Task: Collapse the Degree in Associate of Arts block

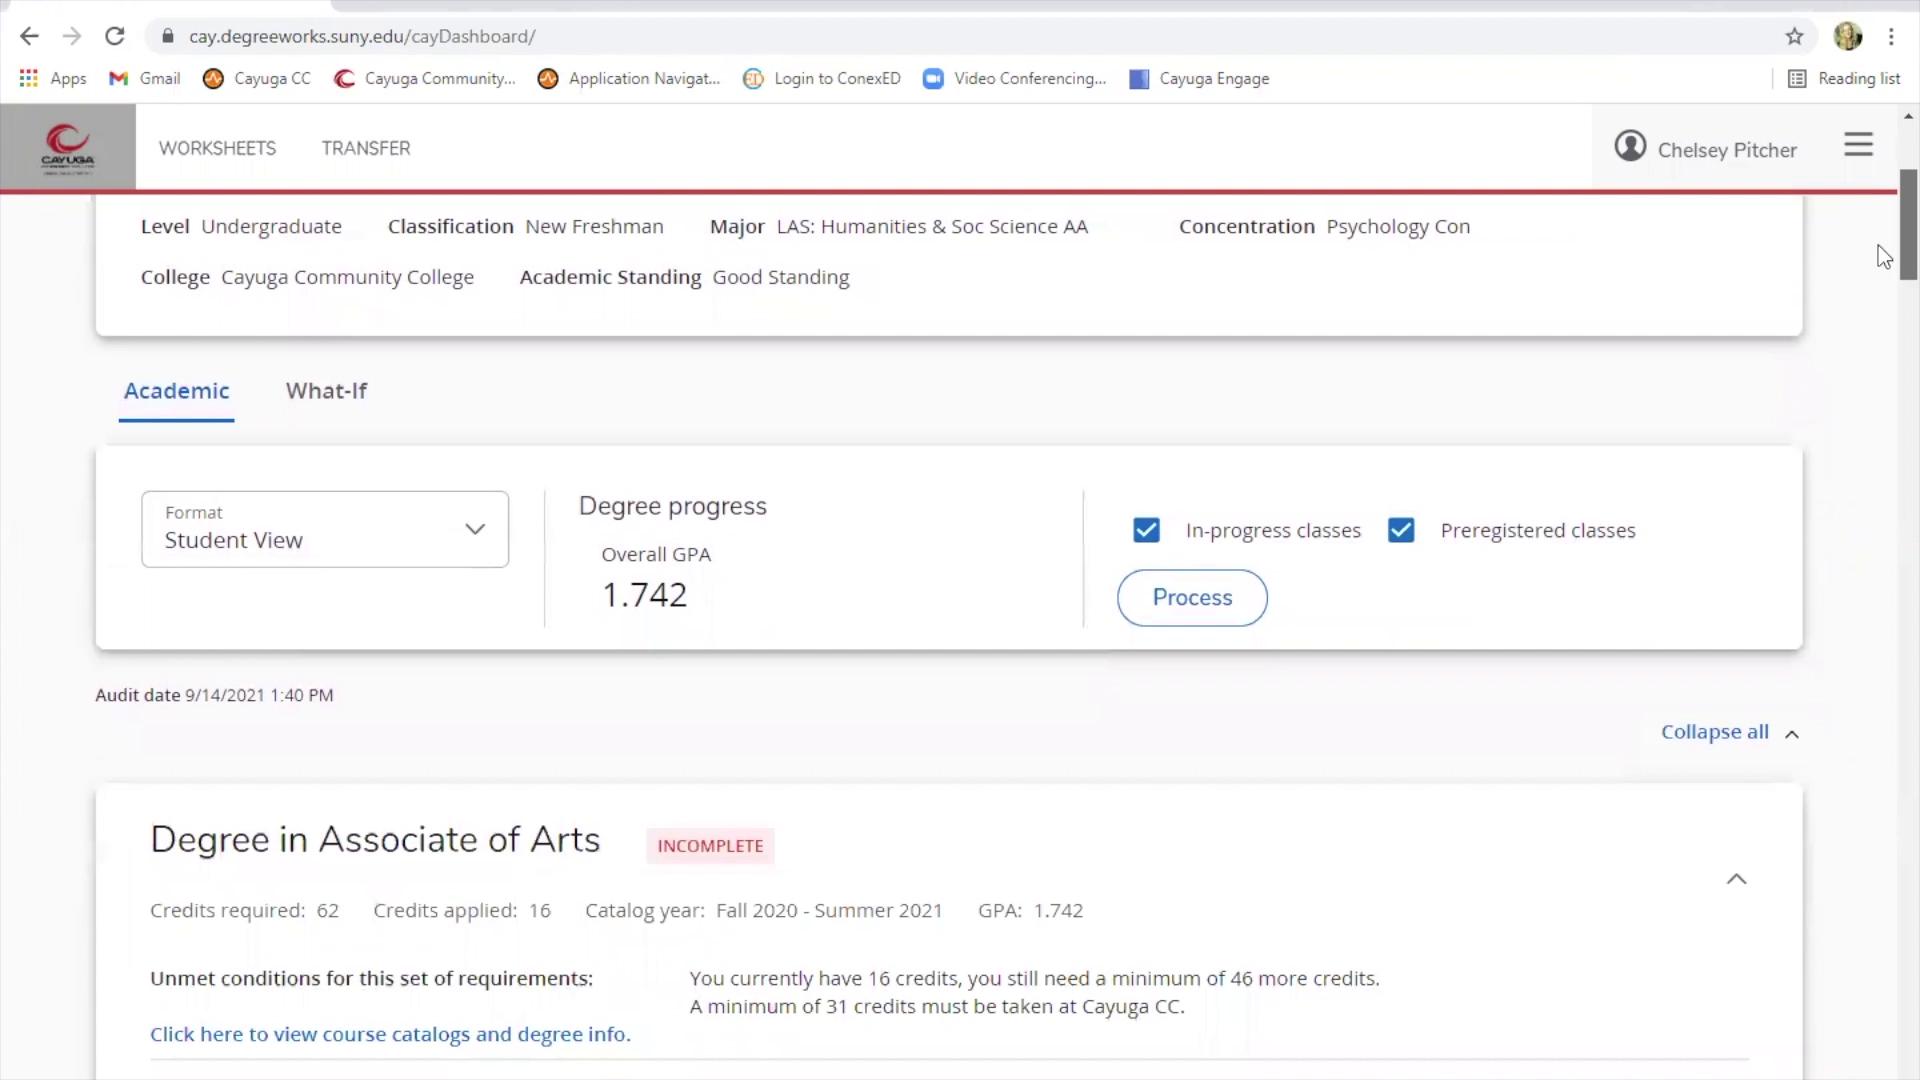Action: click(1737, 879)
